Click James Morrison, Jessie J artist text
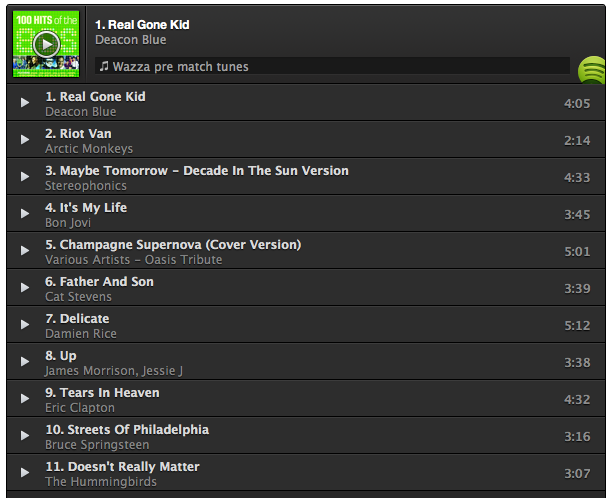The width and height of the screenshot is (613, 498). click(114, 371)
